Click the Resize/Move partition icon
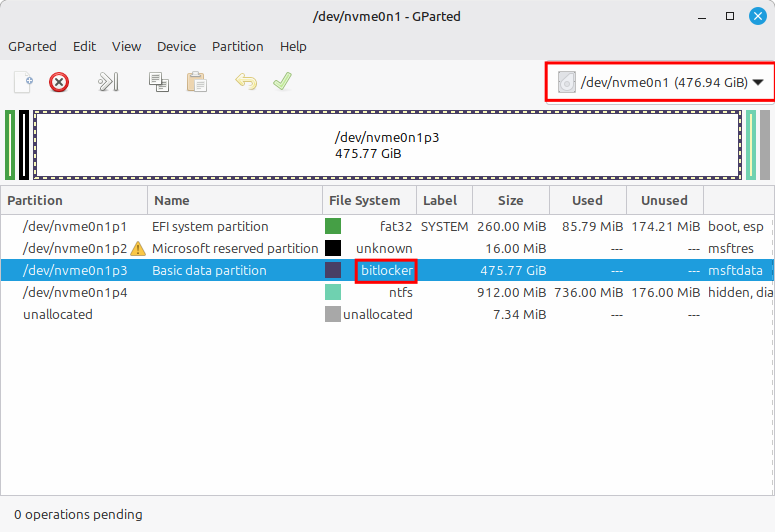775x532 pixels. pos(108,82)
